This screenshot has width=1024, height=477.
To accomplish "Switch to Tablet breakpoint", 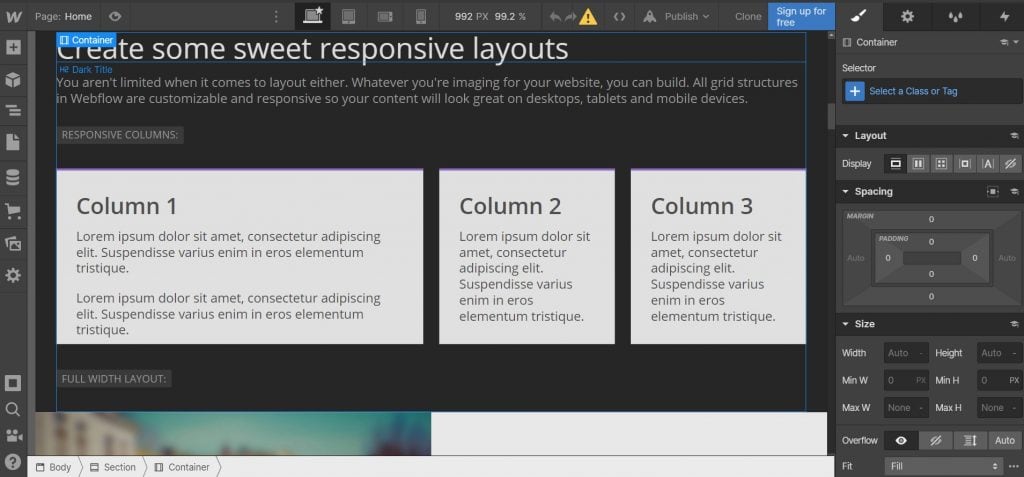I will 349,16.
